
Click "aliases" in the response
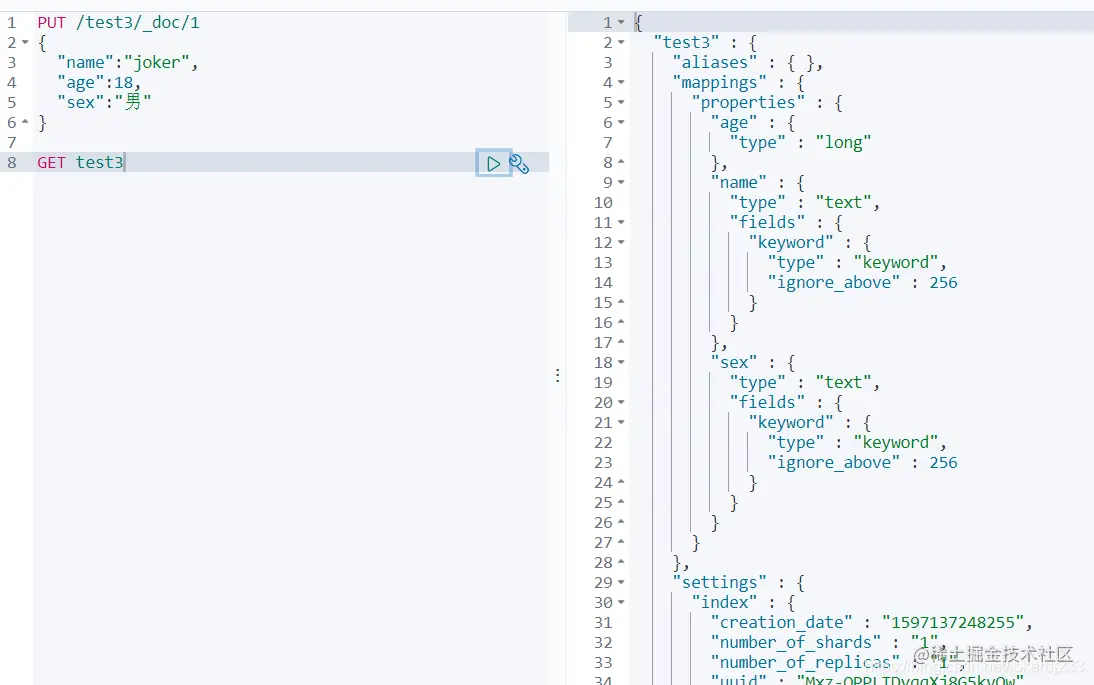click(x=714, y=63)
